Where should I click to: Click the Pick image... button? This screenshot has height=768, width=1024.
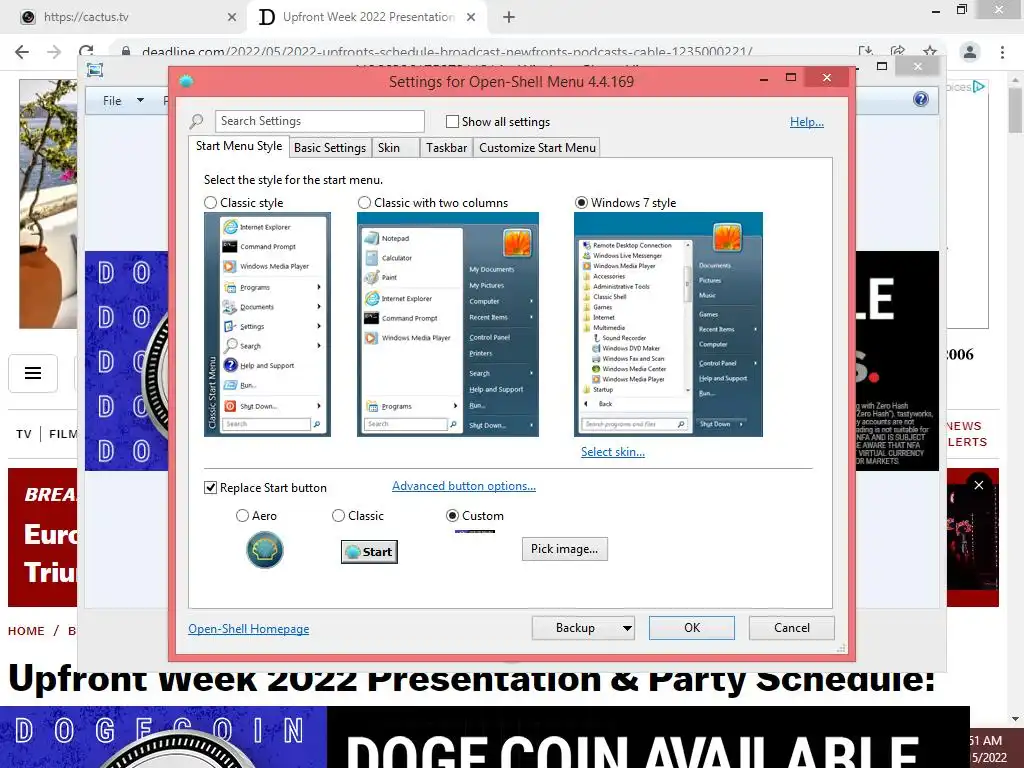pos(564,549)
